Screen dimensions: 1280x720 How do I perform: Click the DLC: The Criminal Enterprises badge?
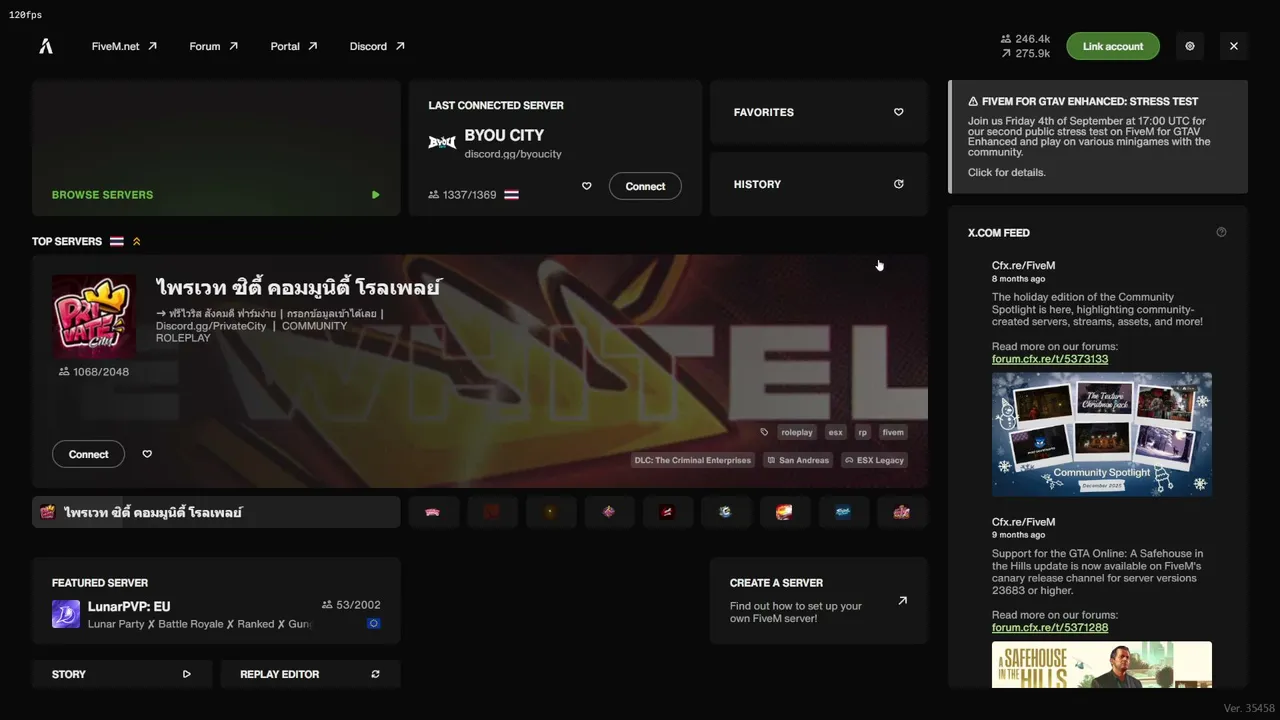coord(692,460)
